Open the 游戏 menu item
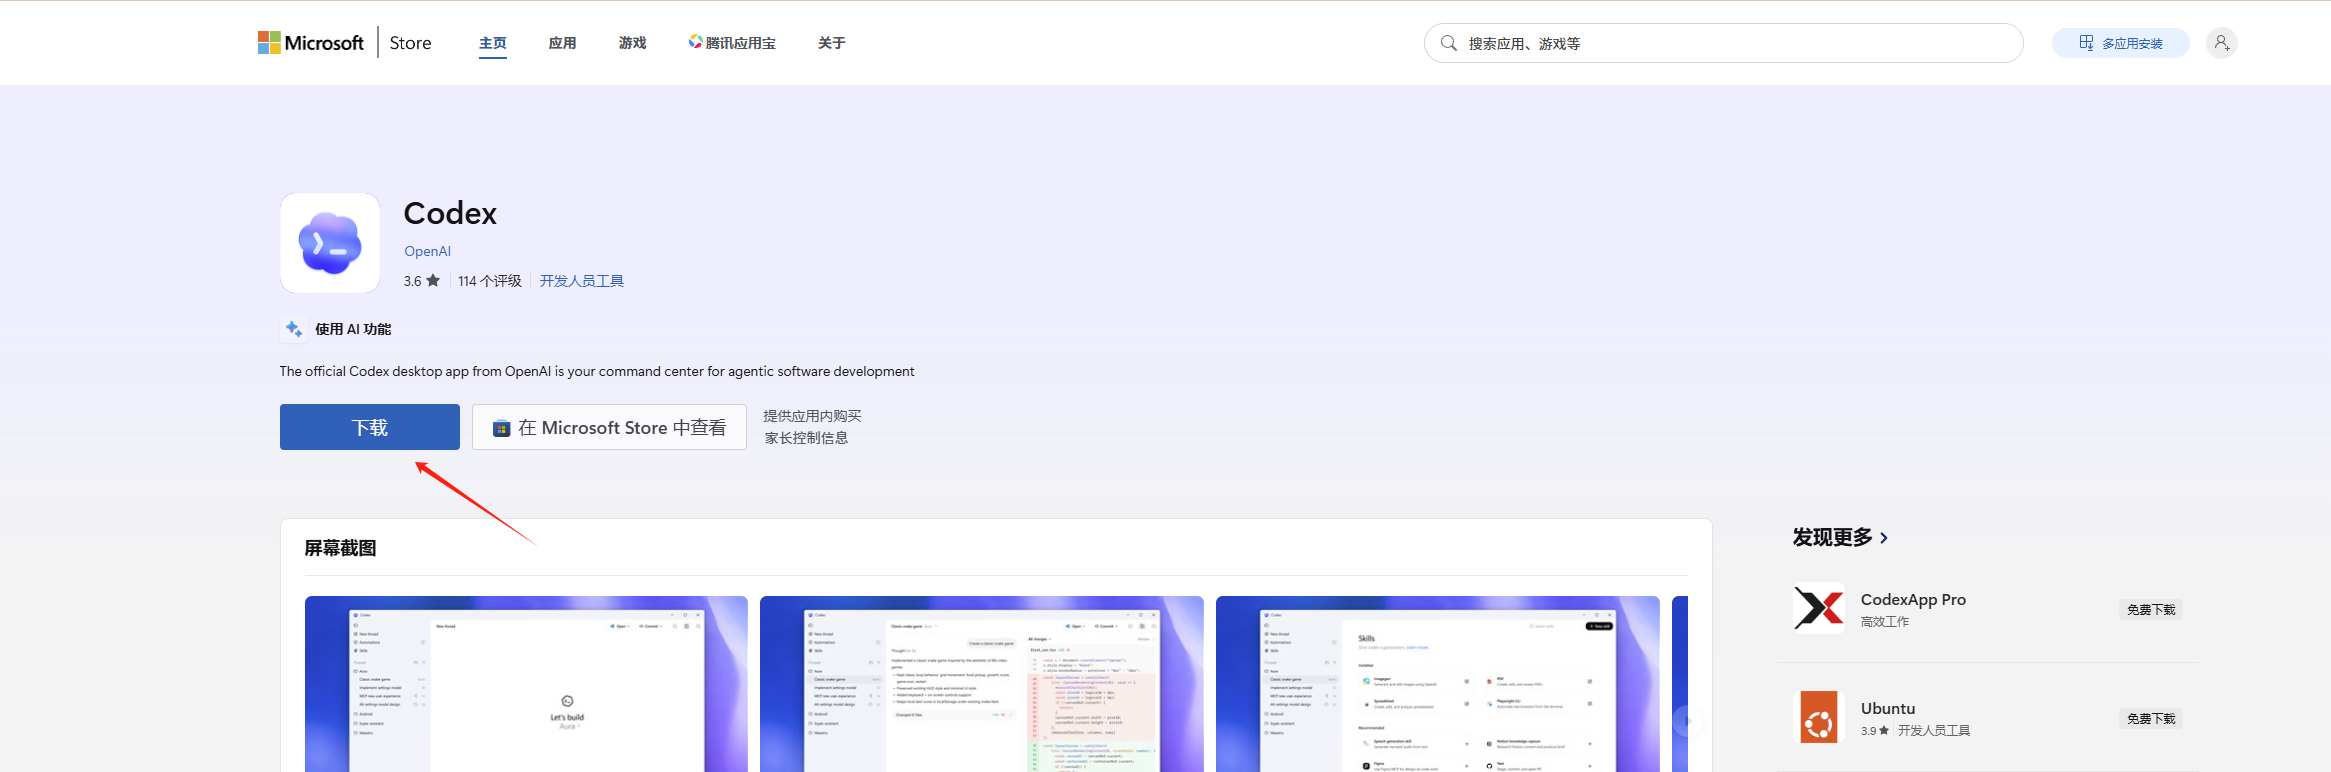2331x772 pixels. 632,43
